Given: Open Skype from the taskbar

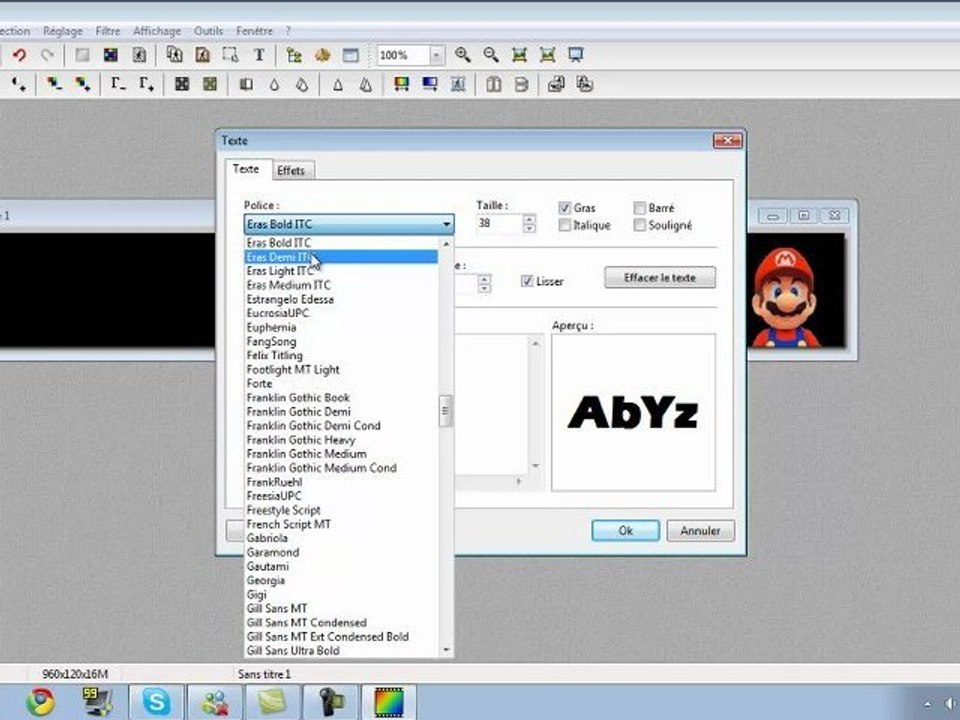Looking at the screenshot, I should tap(156, 702).
